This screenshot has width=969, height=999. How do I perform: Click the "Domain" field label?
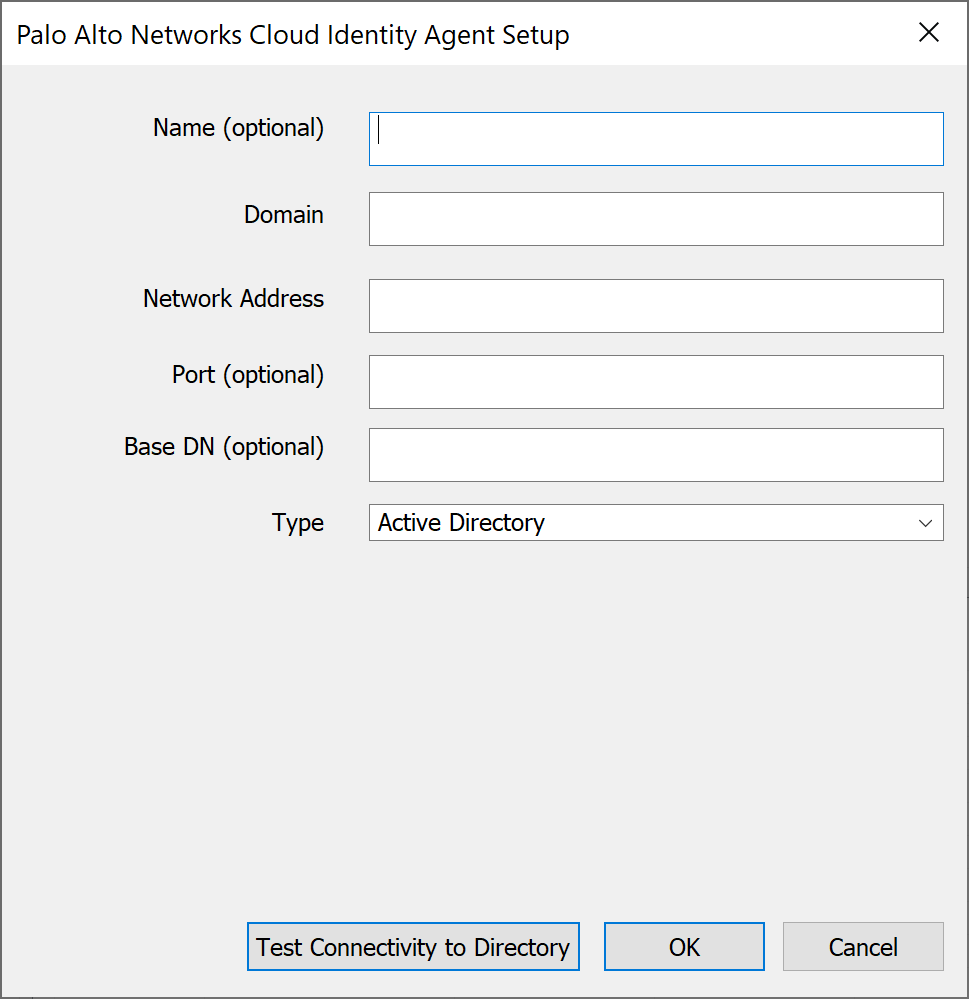[x=284, y=215]
